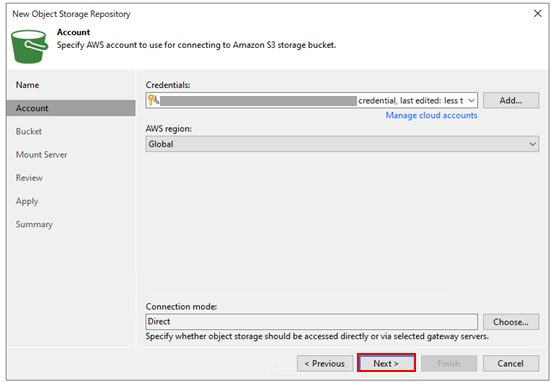The image size is (553, 382).
Task: Select the Account wizard step
Action: 71,108
